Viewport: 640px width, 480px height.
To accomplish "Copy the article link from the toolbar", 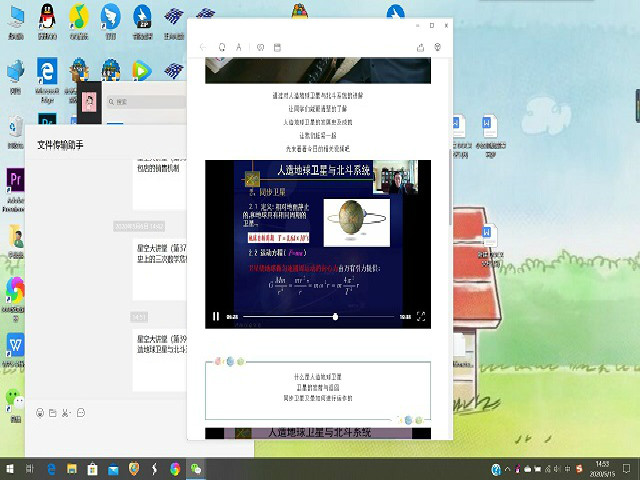I will (x=260, y=47).
